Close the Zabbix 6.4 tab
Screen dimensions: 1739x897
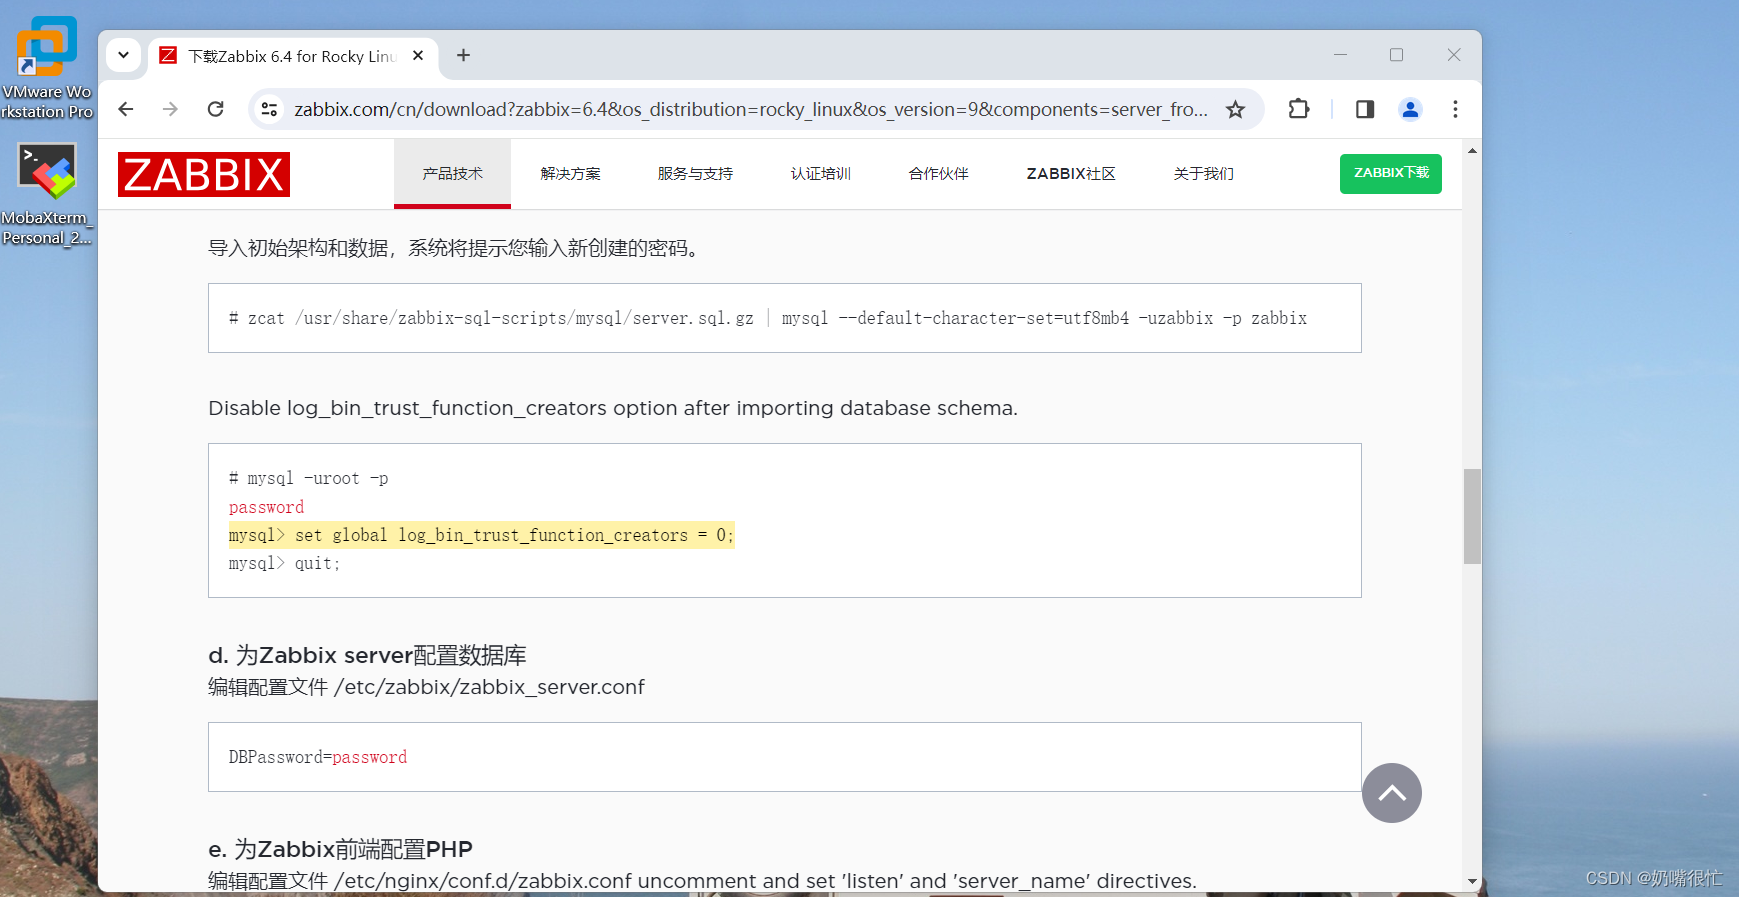418,55
